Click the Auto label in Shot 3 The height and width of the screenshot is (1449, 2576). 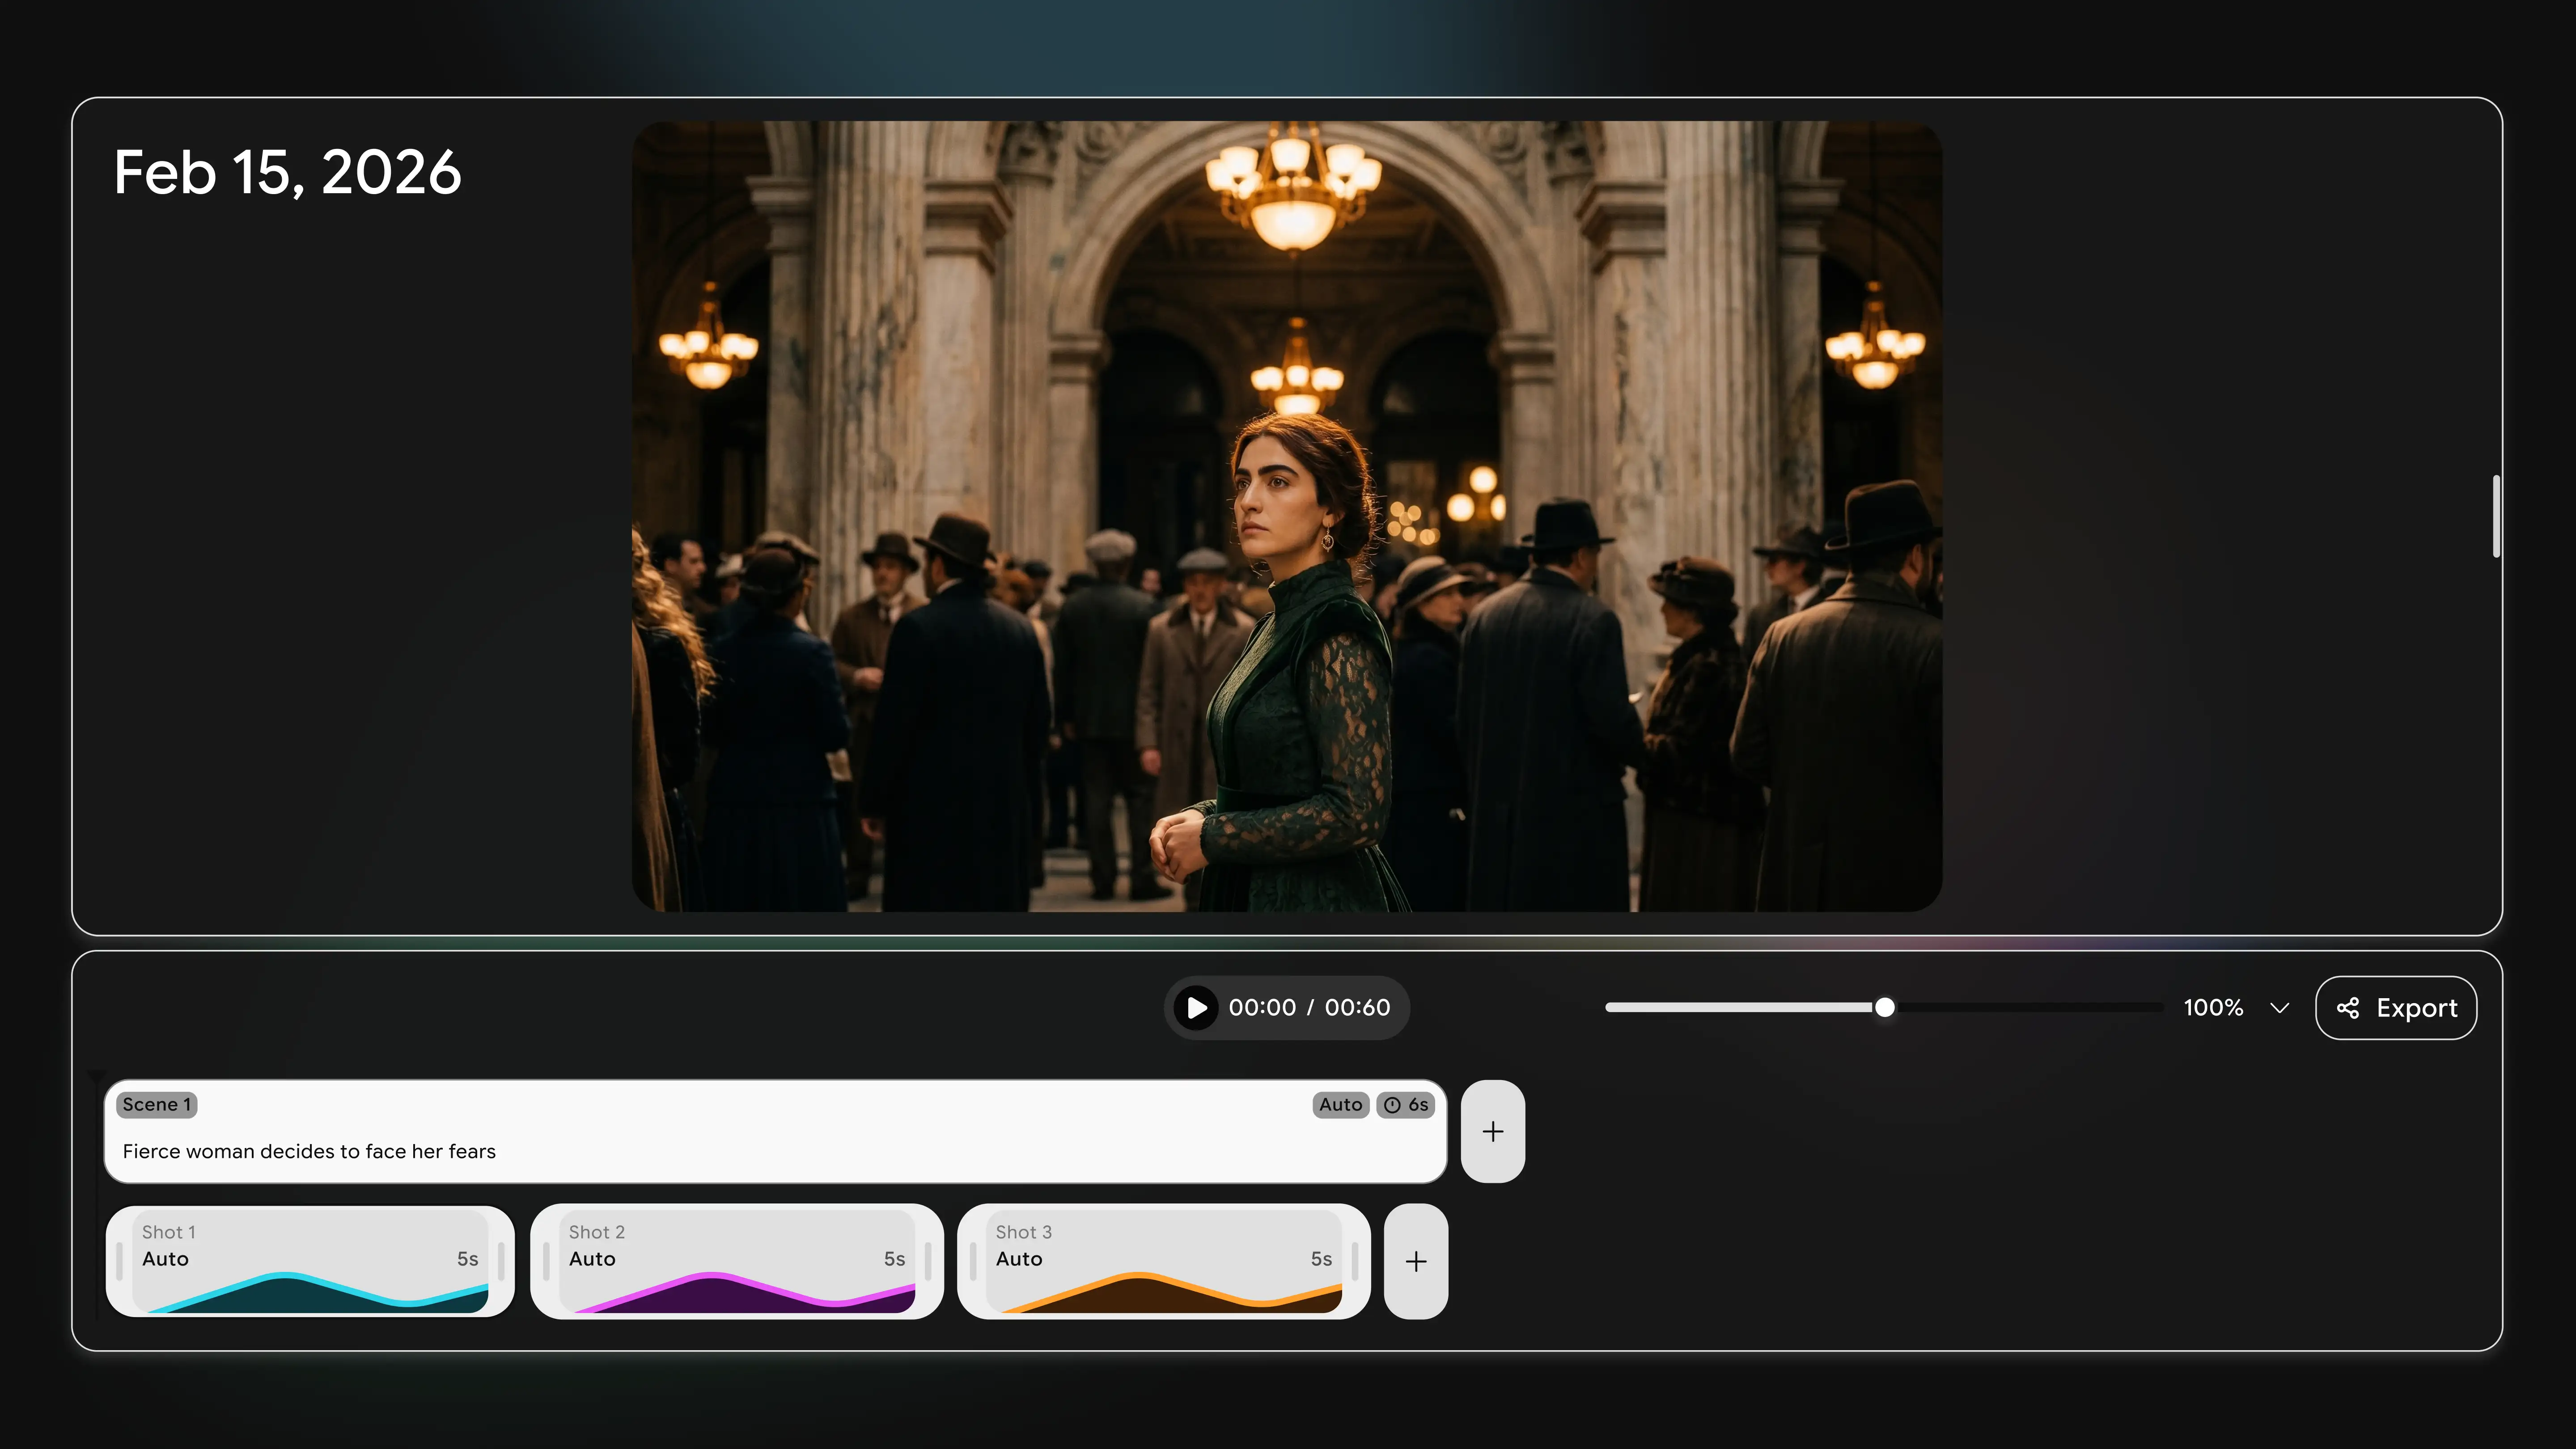pyautogui.click(x=1019, y=1259)
